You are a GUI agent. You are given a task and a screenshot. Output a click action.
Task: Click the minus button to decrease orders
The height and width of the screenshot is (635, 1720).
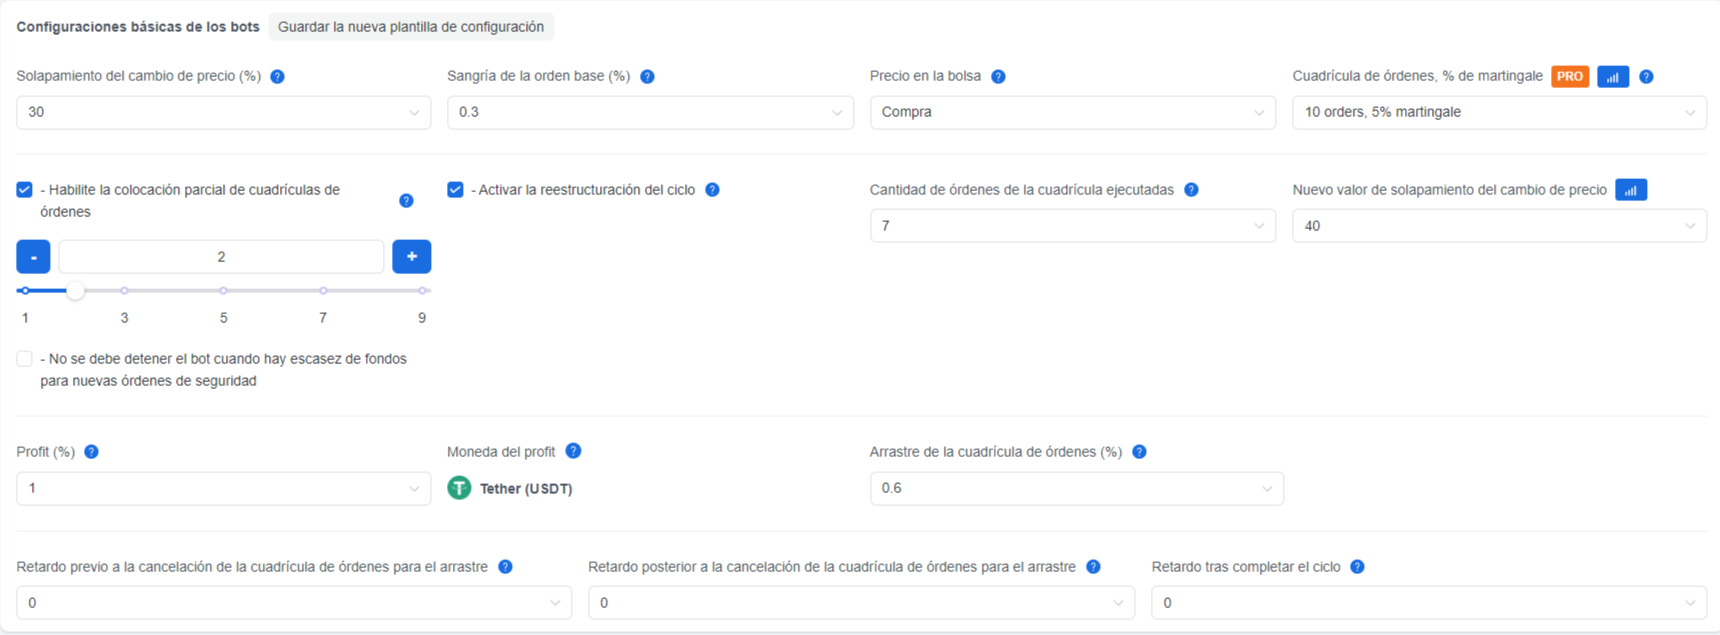(34, 257)
